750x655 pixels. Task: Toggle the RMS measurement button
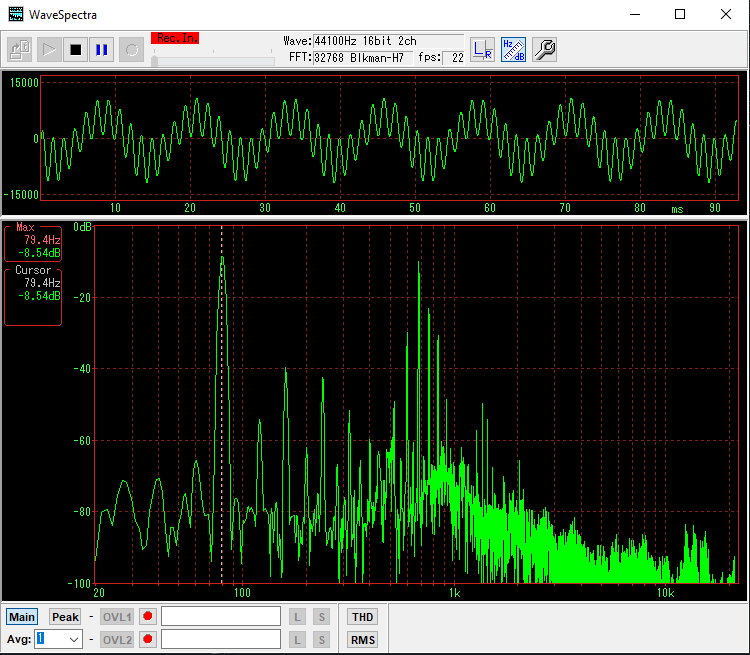coord(362,640)
